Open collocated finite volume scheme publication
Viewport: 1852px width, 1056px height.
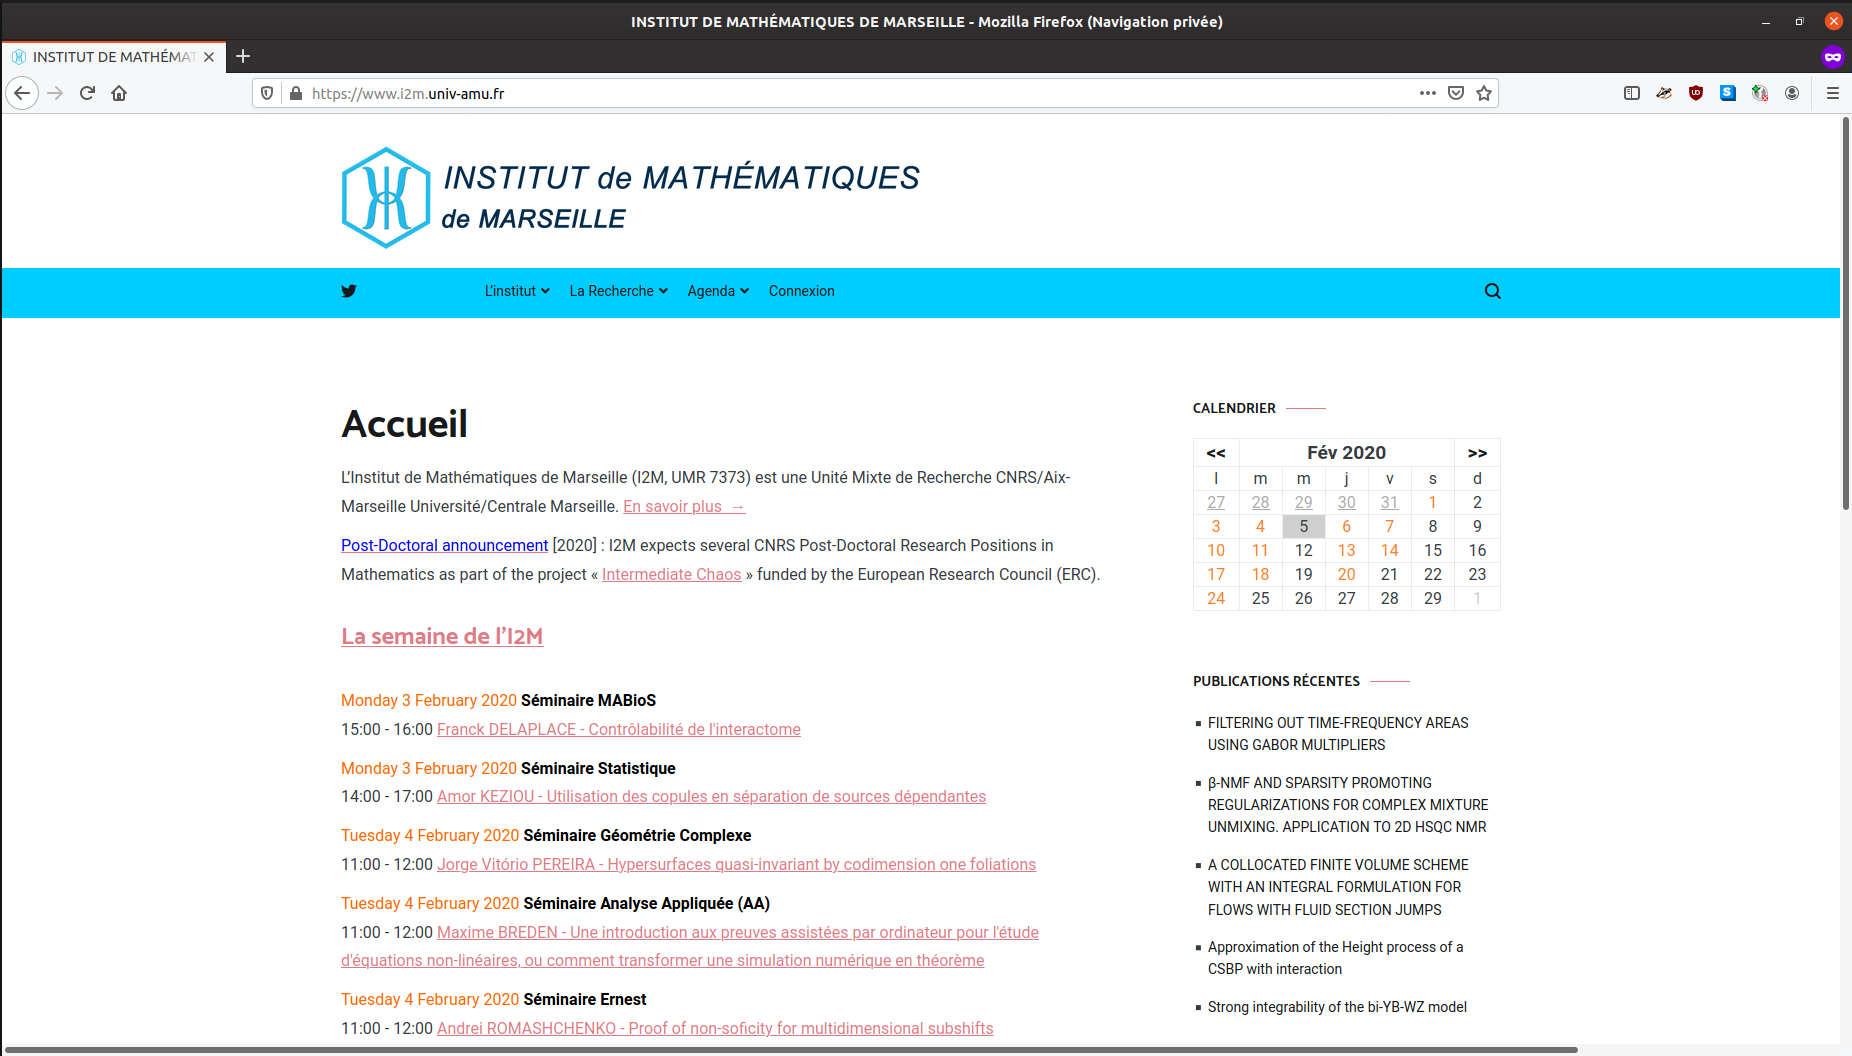point(1338,887)
